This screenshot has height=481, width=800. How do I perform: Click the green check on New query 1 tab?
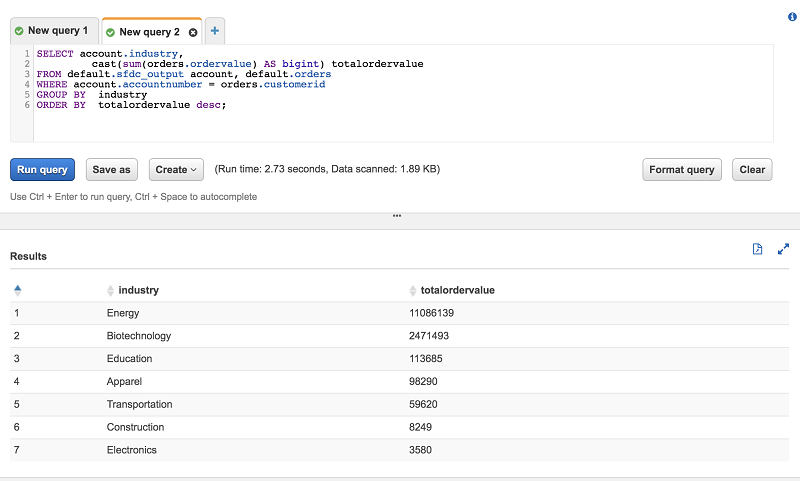19,31
